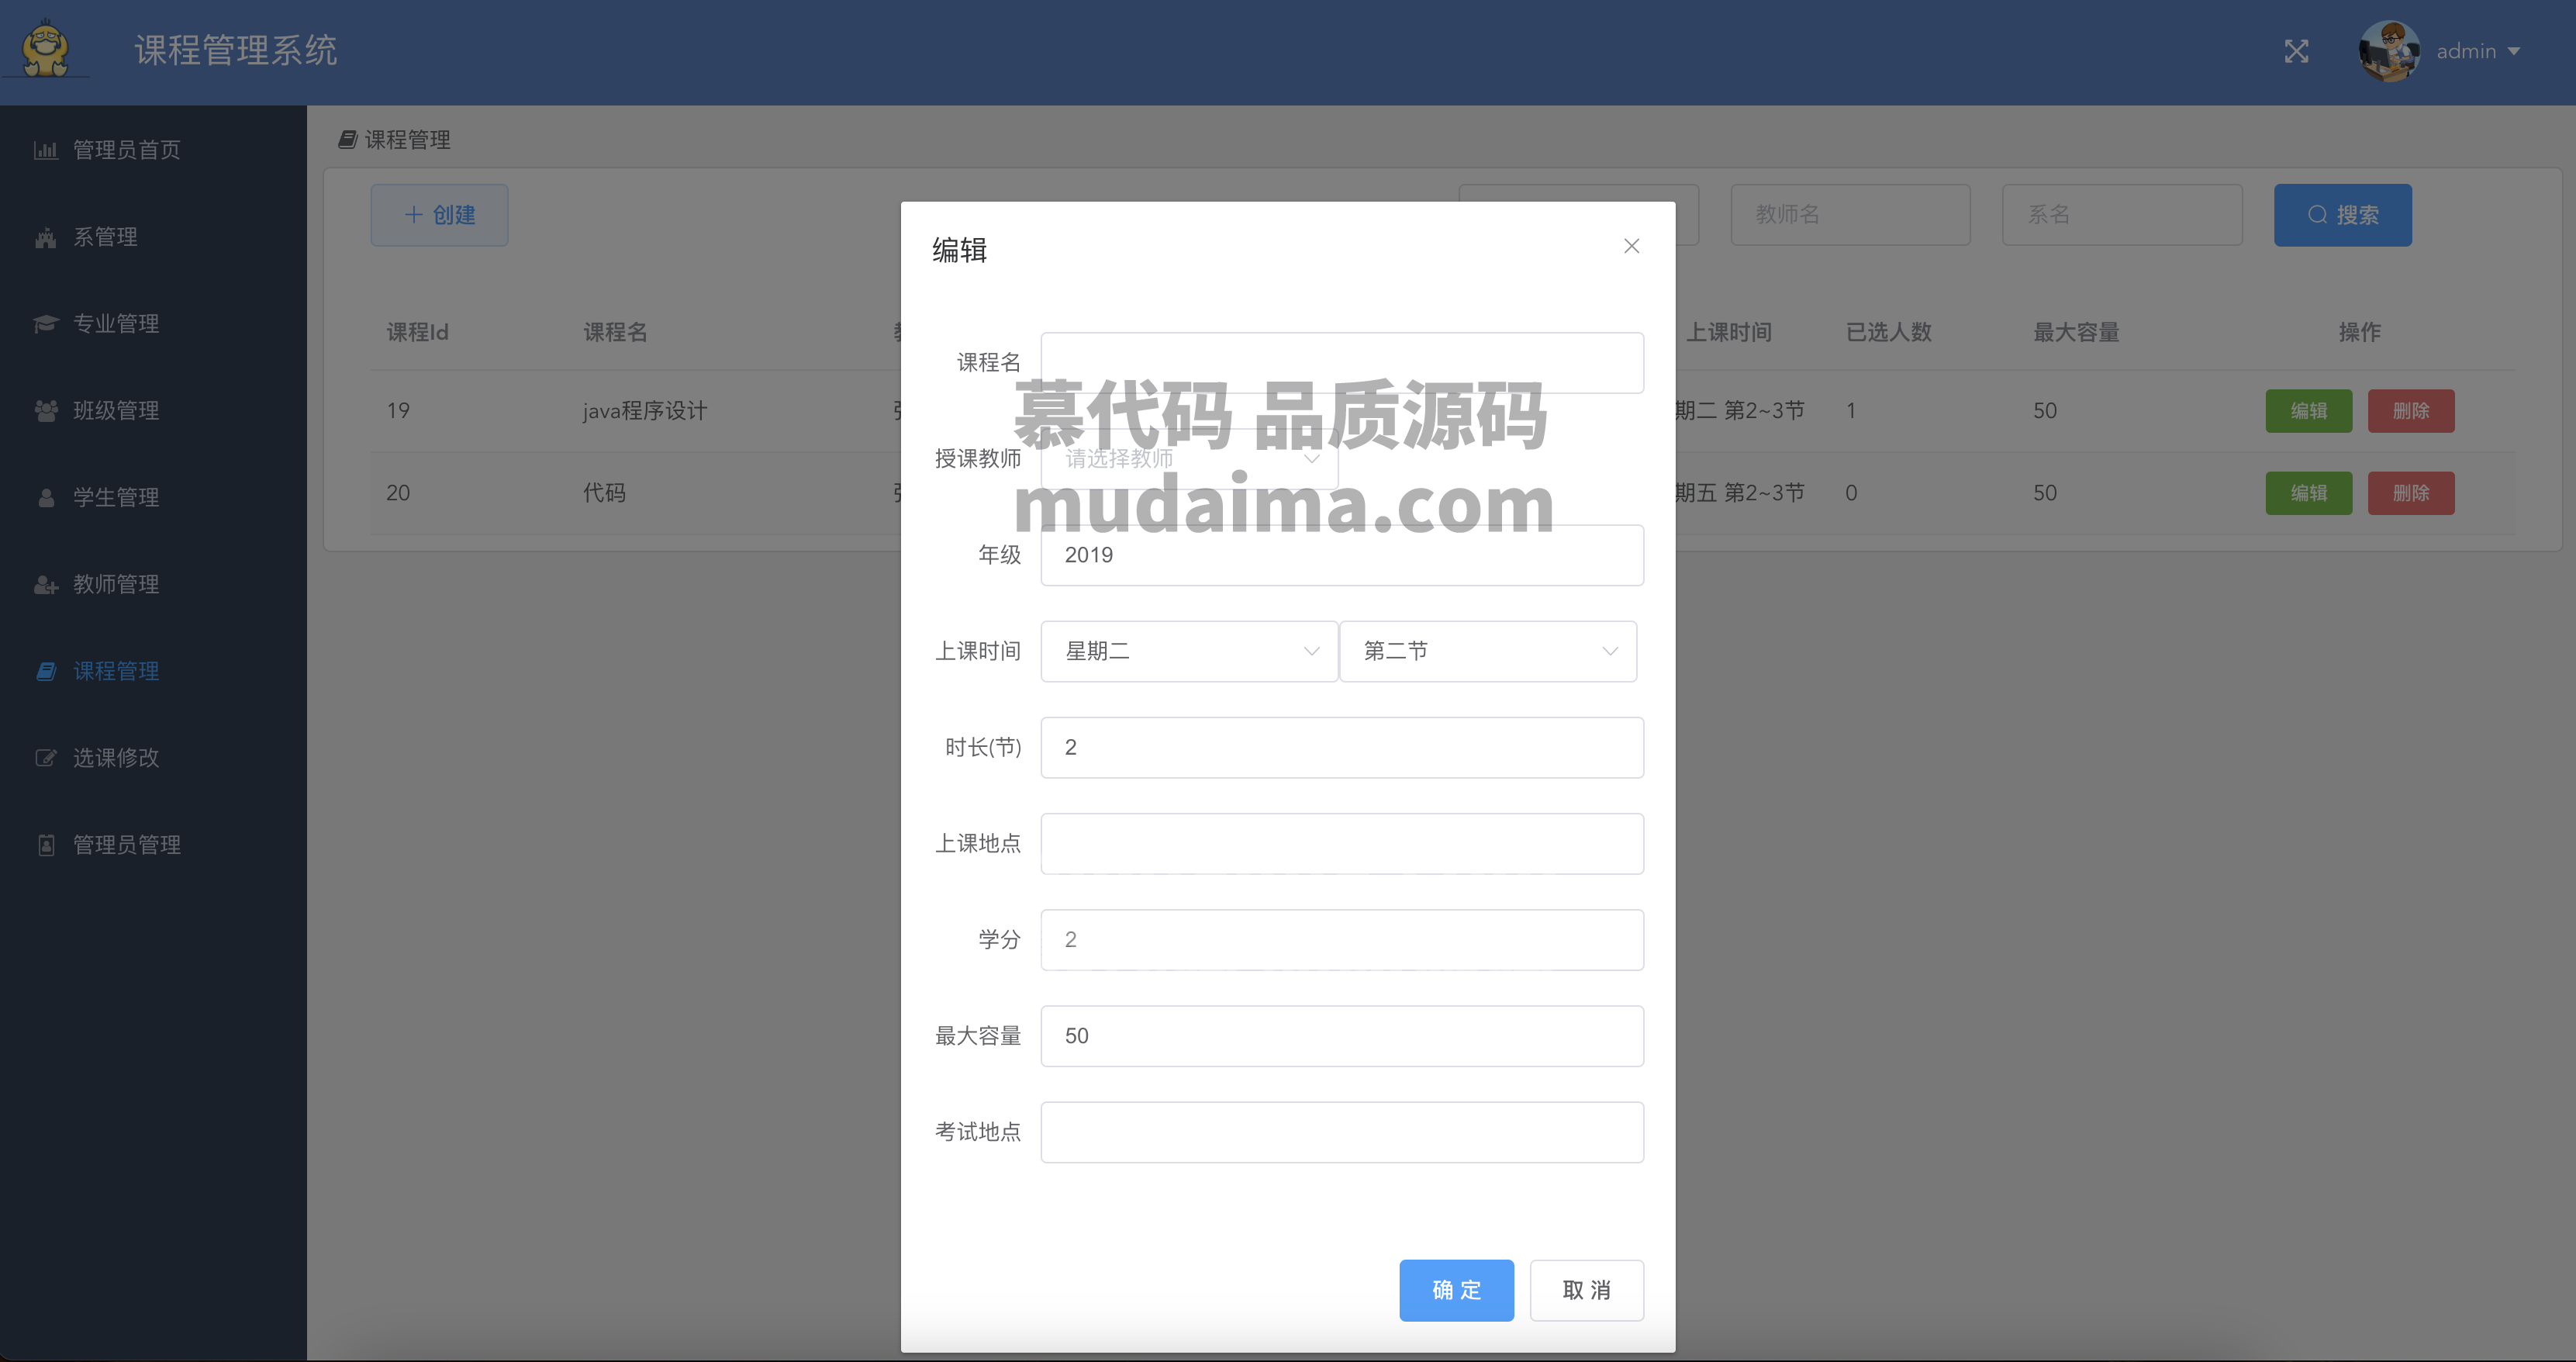This screenshot has height=1362, width=2576.
Task: Open the 授课教师 select dropdown
Action: click(1189, 459)
